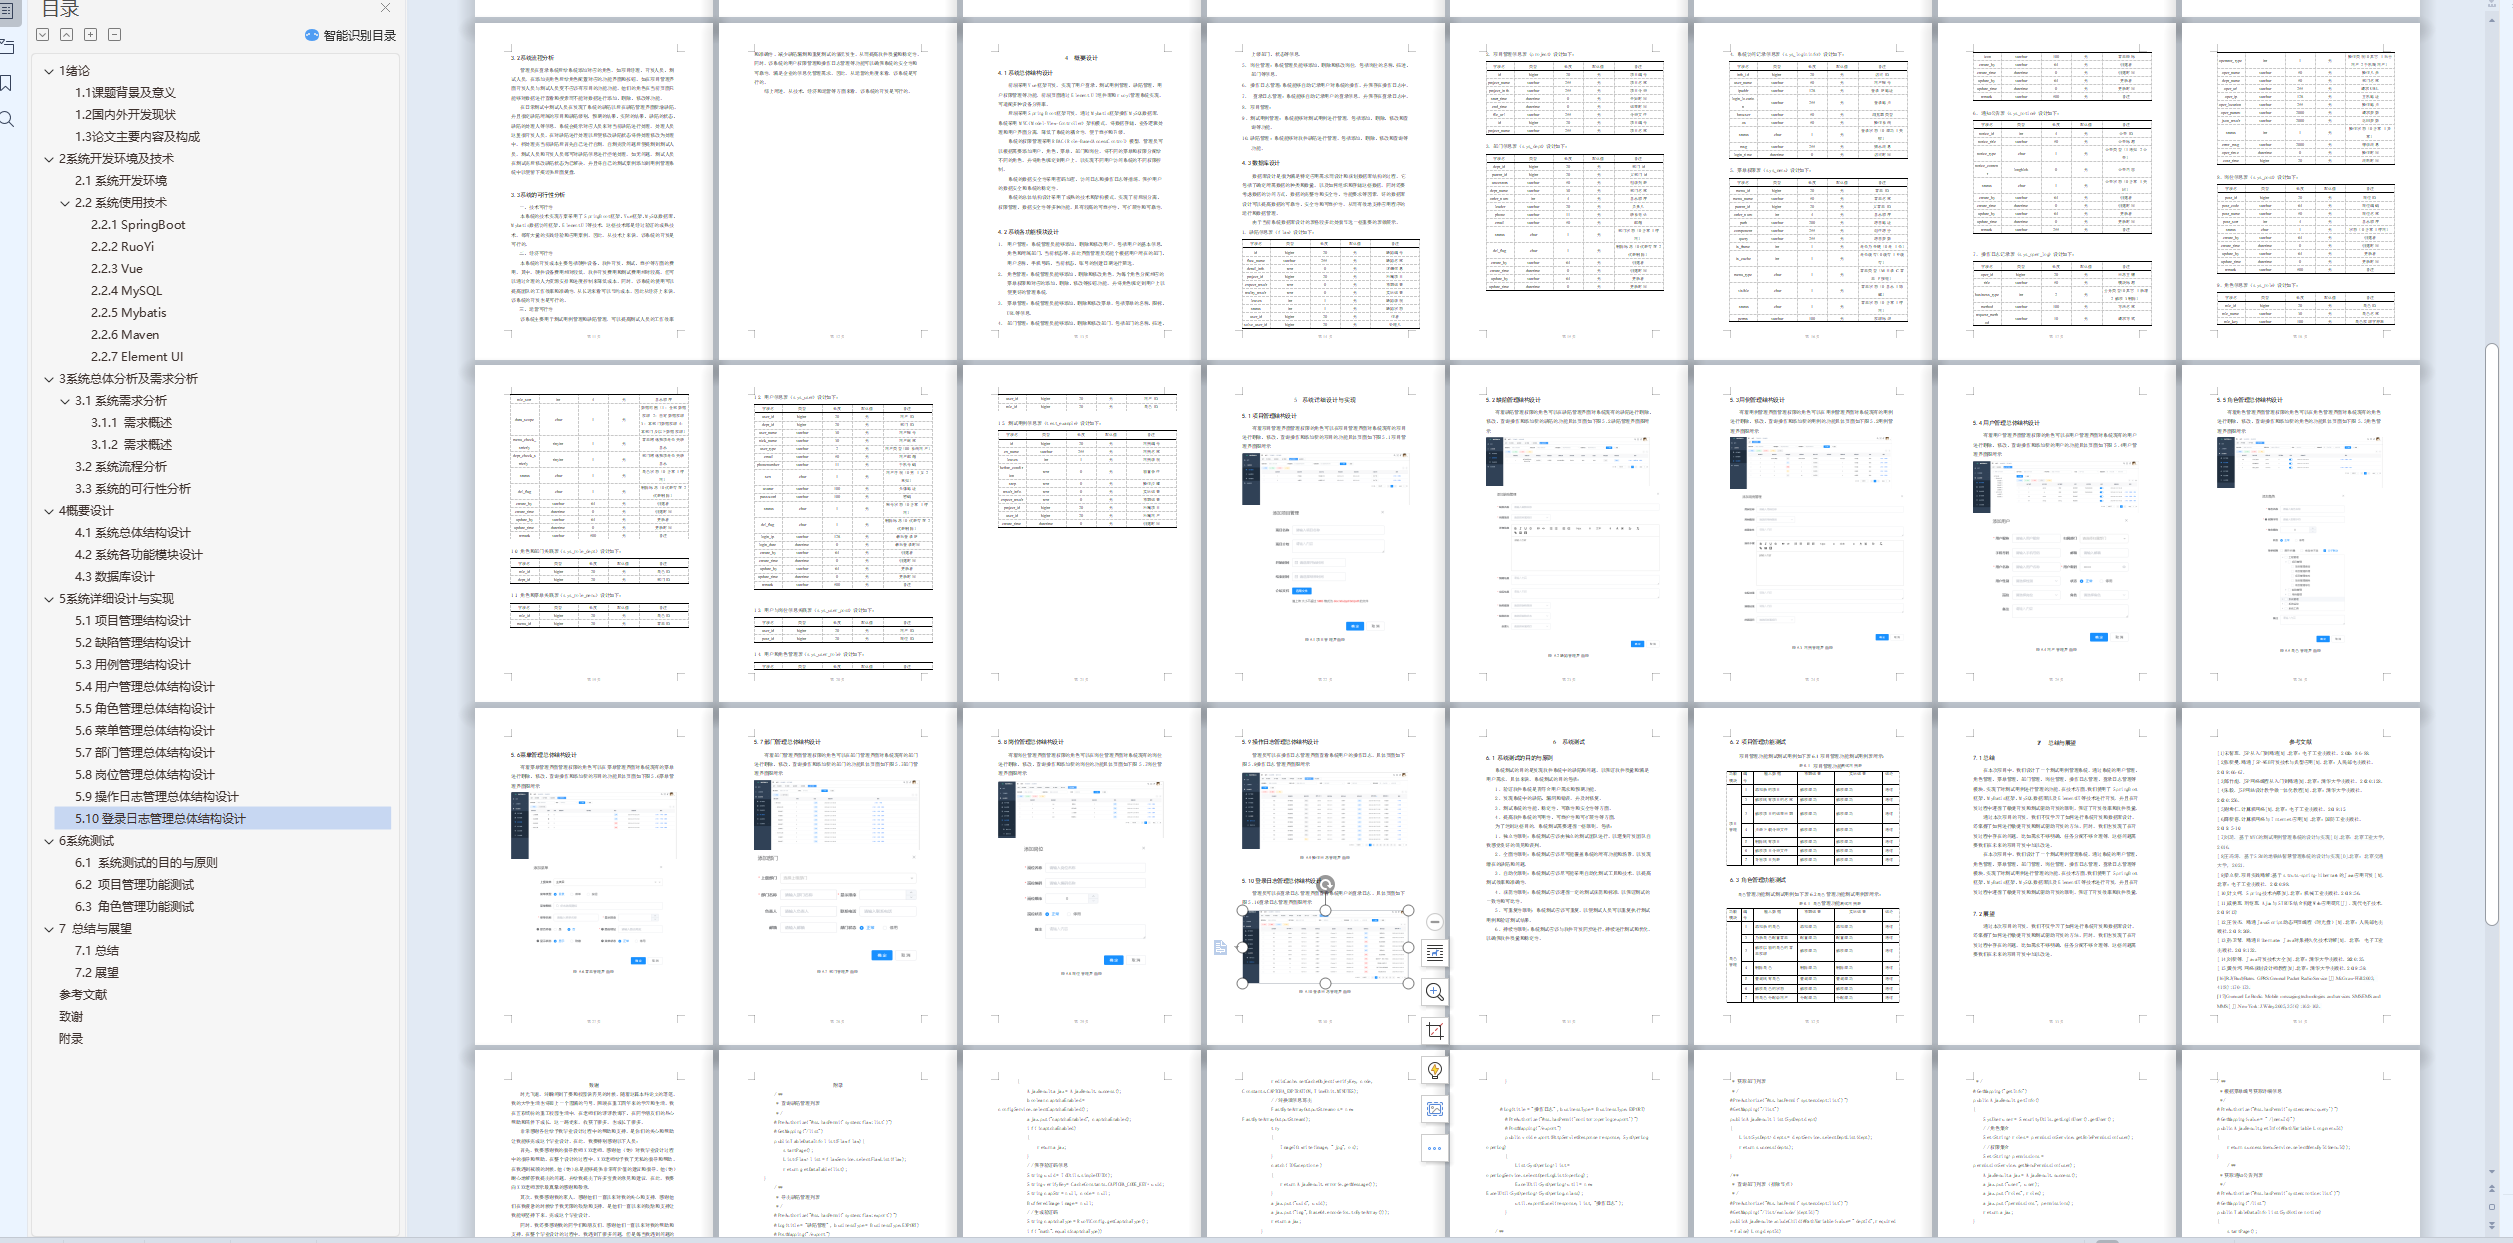Click the 智能识别目录 icon
Screen dimensions: 2513x1243
pos(308,35)
